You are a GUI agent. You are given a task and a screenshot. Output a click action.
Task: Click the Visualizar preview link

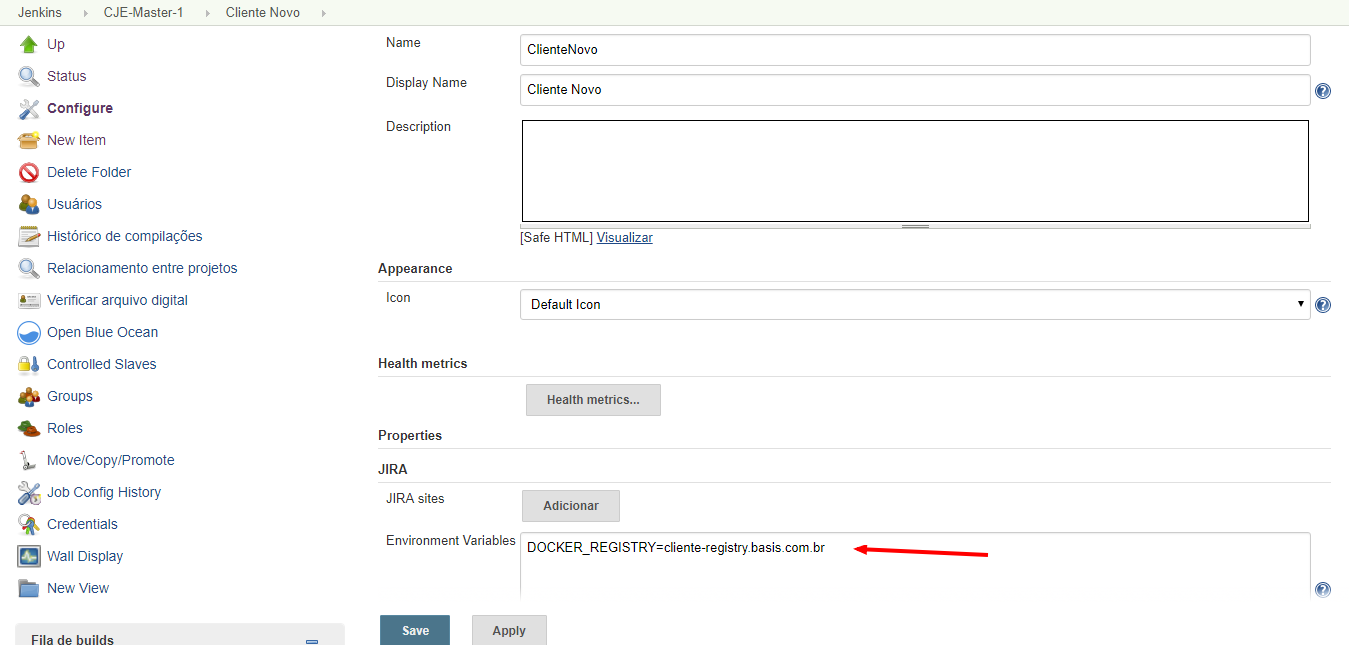624,238
